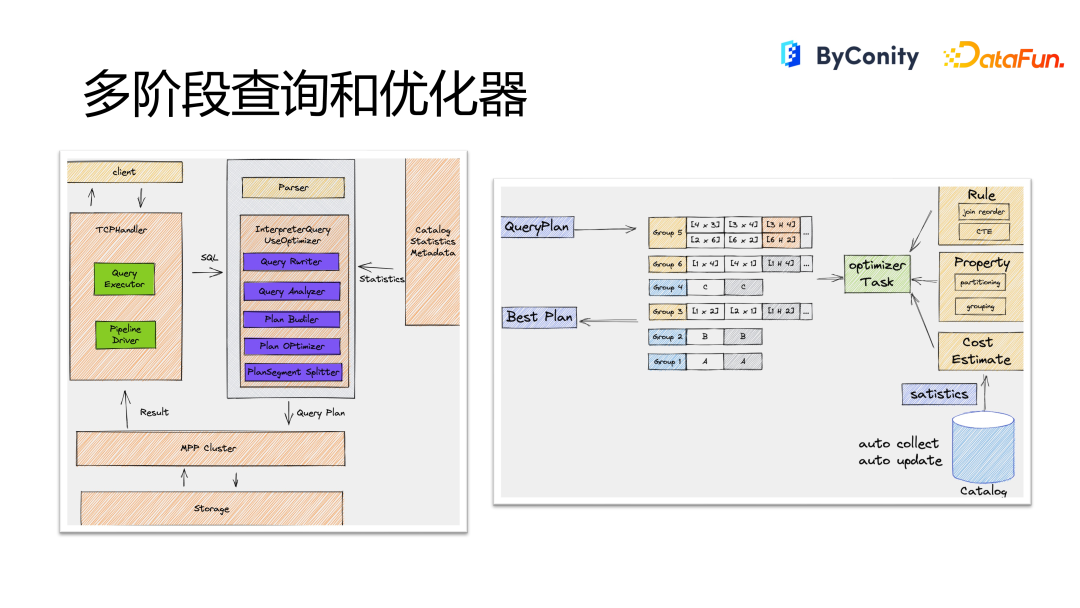Click the [1 x 4] cell in Group 6

click(705, 264)
